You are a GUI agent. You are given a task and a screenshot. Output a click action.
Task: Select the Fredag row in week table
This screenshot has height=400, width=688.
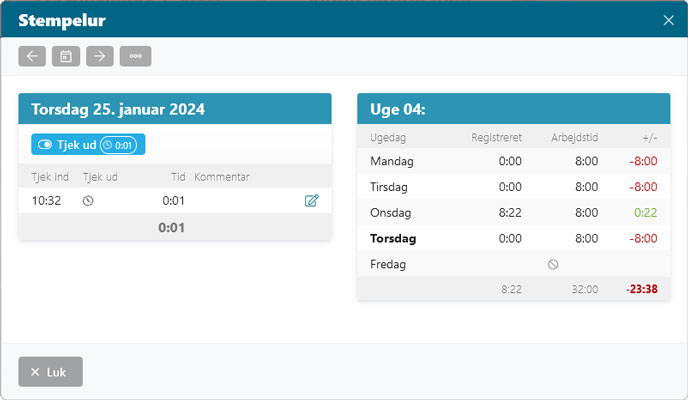[390, 265]
